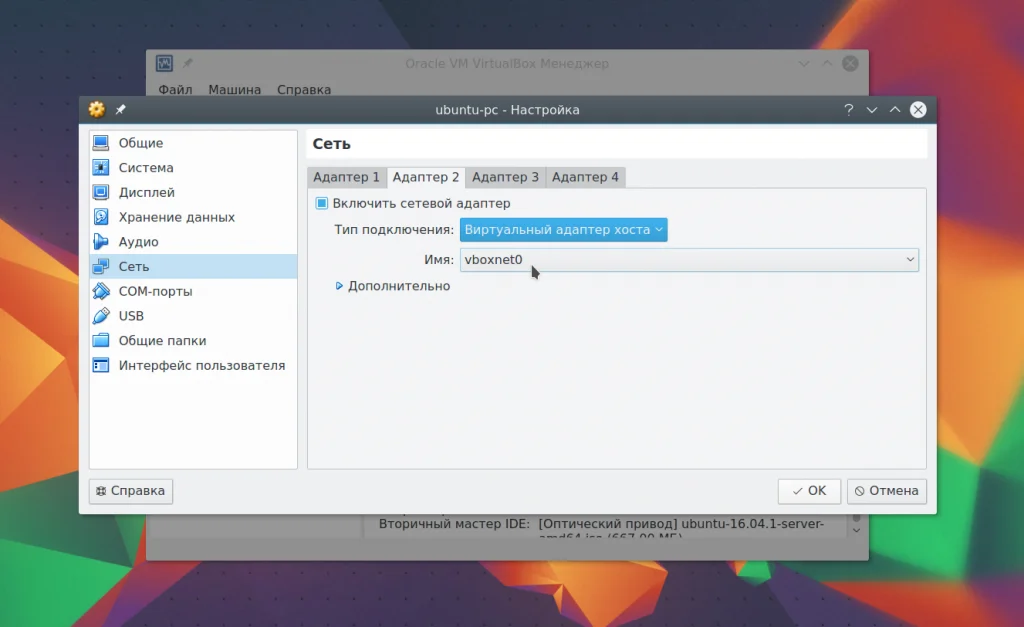Screen dimensions: 1024x627
Task: Click the pin icon in settings title bar
Action: point(120,110)
